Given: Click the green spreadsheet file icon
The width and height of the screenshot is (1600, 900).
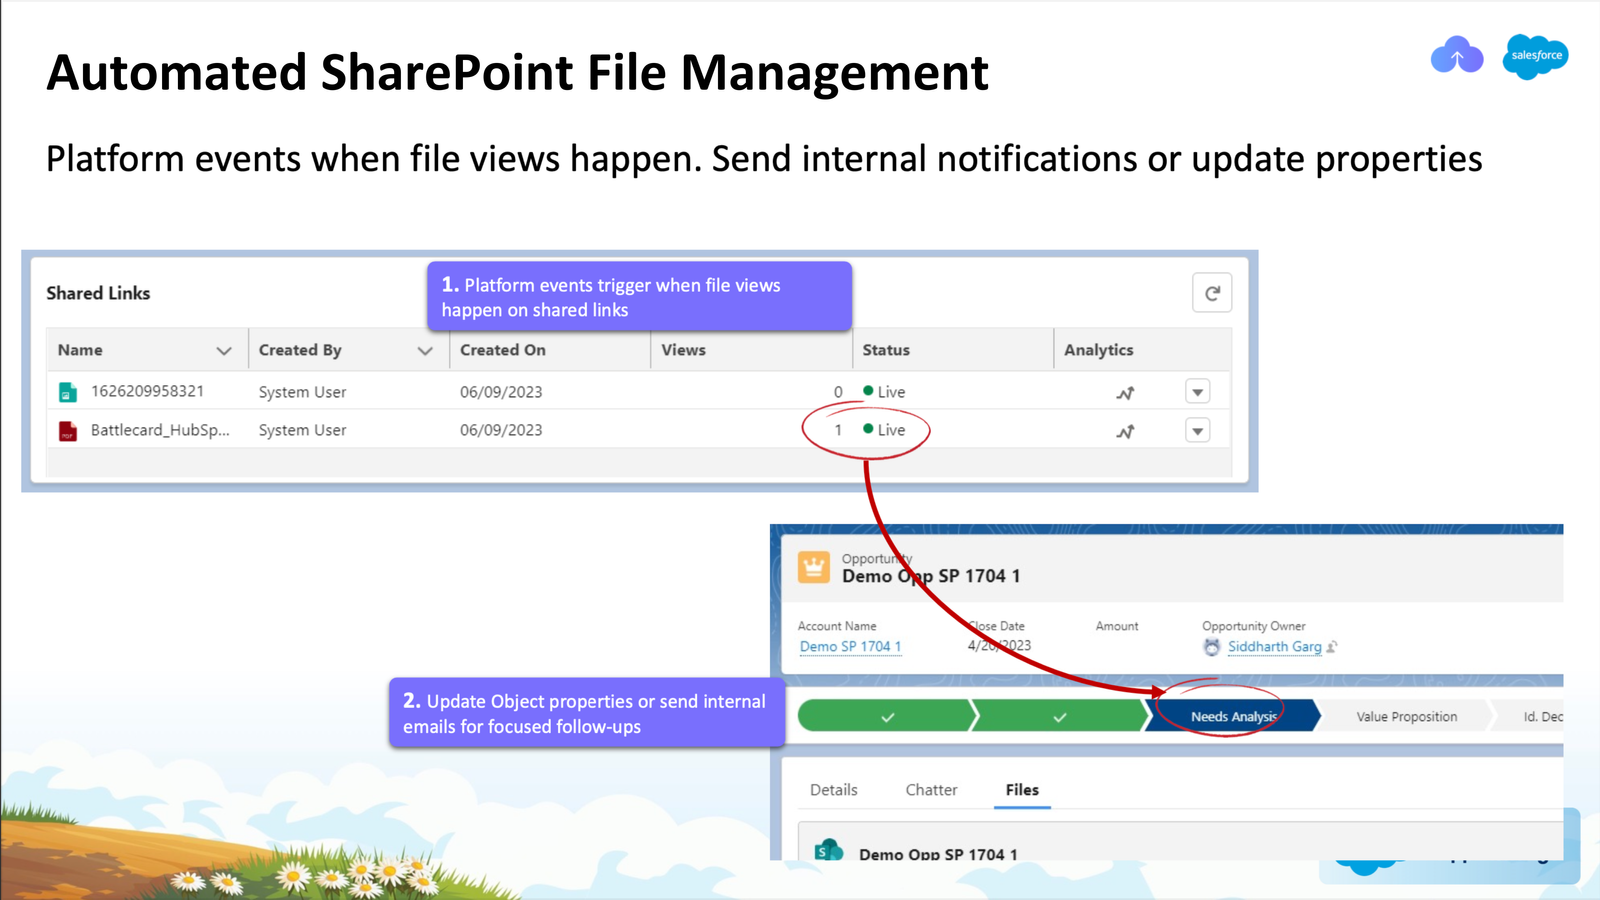Looking at the screenshot, I should click(68, 392).
